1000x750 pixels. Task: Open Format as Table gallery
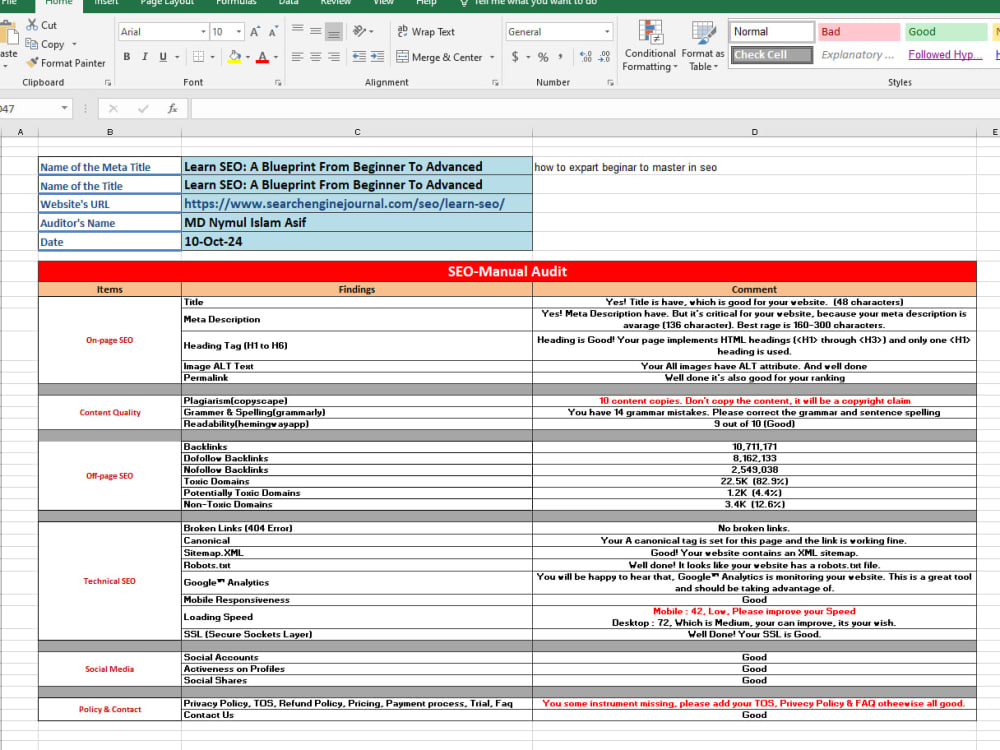click(703, 45)
